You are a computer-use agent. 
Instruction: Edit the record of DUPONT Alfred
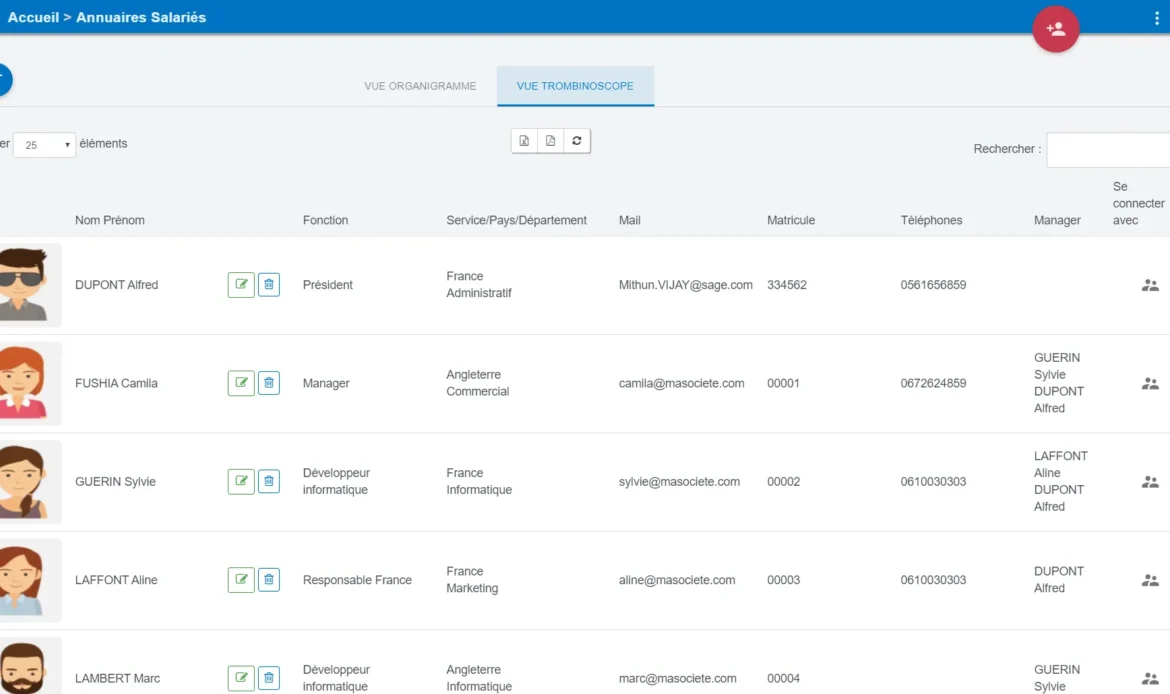(x=240, y=284)
